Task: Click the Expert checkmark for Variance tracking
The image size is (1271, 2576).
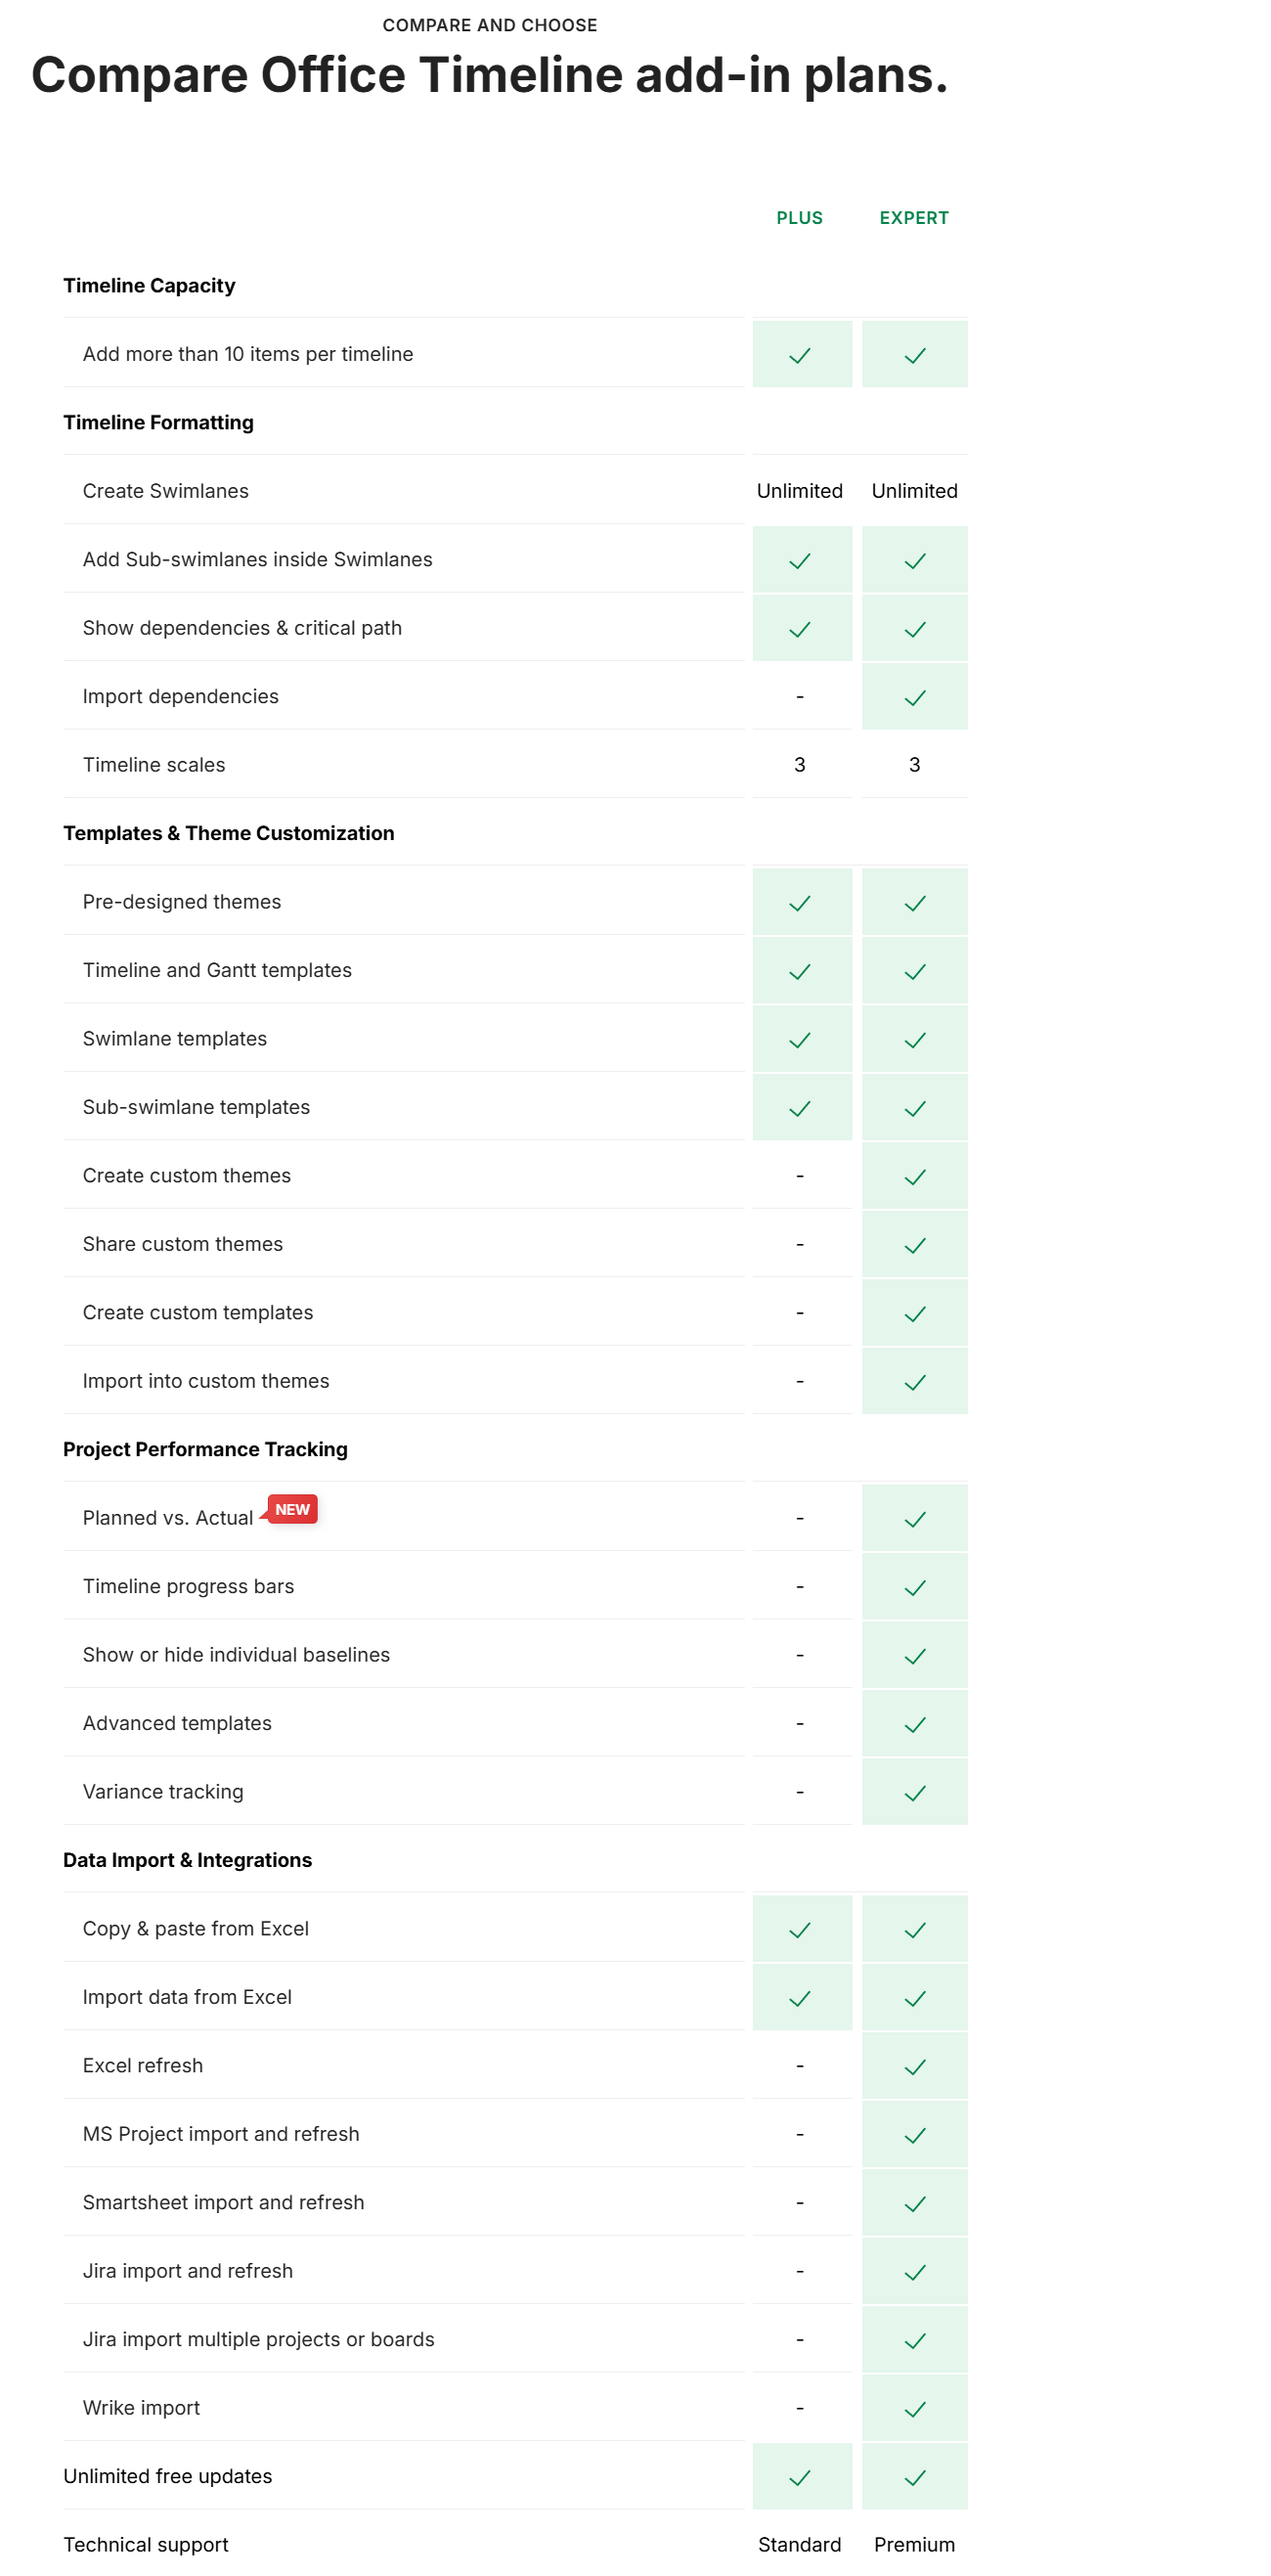Action: click(x=914, y=1793)
